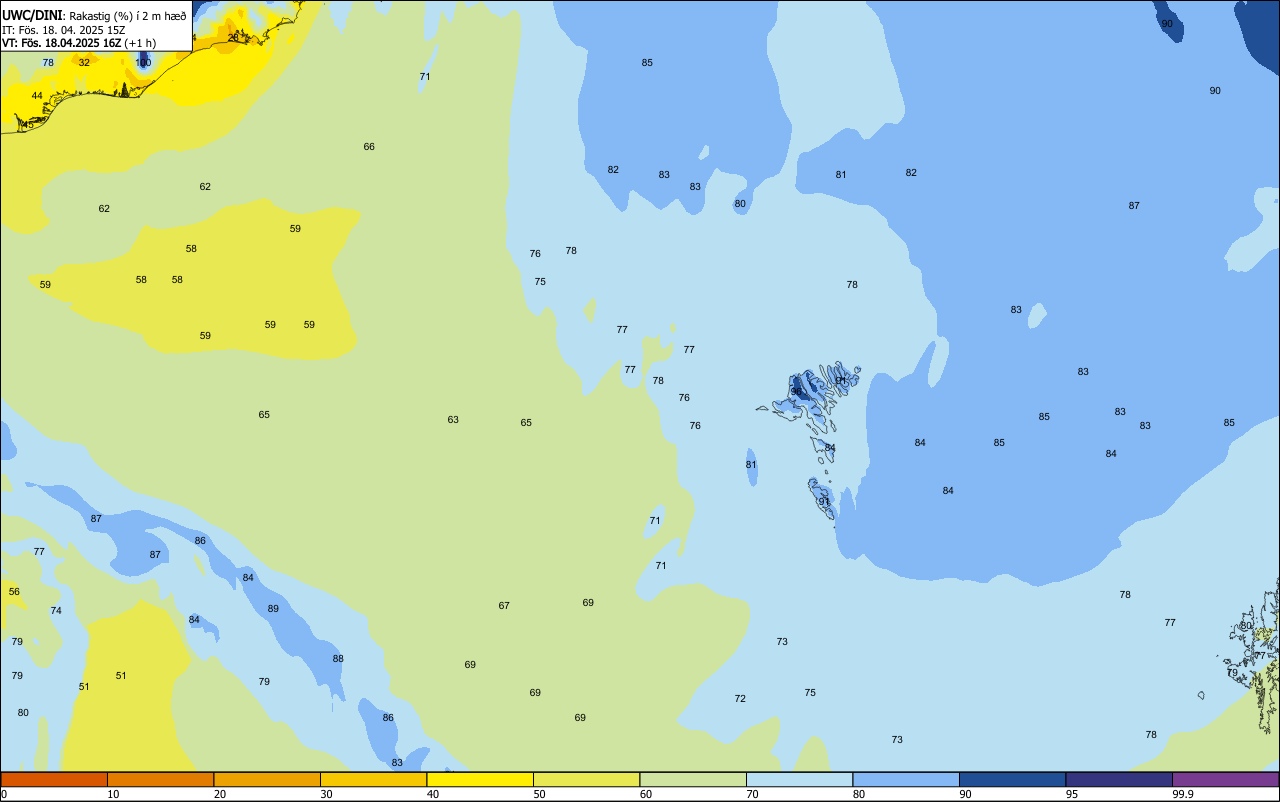The height and width of the screenshot is (802, 1280).
Task: Click the 'IT: Fös. 18. 04. 2025 15Z' line
Action: tap(63, 30)
